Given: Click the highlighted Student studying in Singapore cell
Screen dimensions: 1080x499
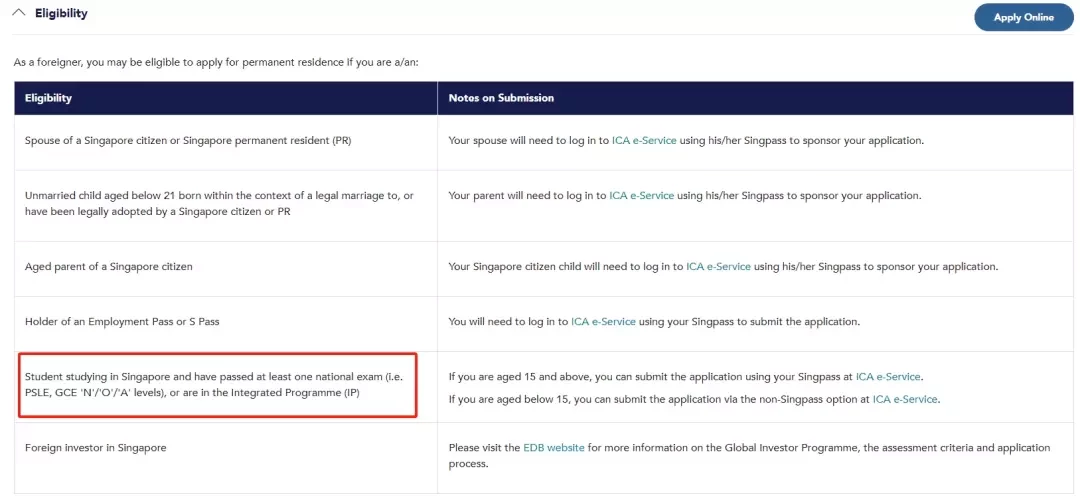Looking at the screenshot, I should click(x=218, y=385).
